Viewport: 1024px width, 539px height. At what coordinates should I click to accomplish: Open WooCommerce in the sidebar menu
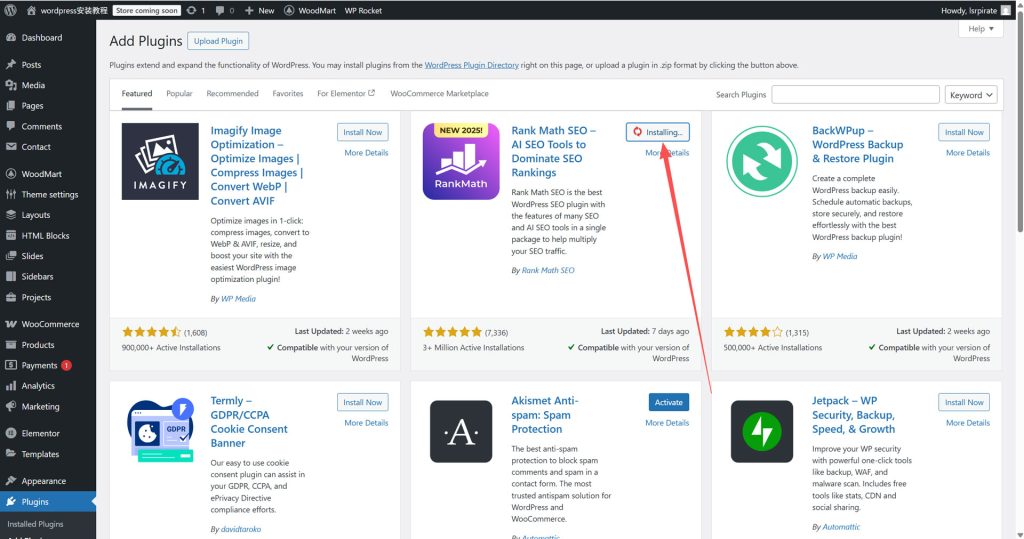pos(50,324)
